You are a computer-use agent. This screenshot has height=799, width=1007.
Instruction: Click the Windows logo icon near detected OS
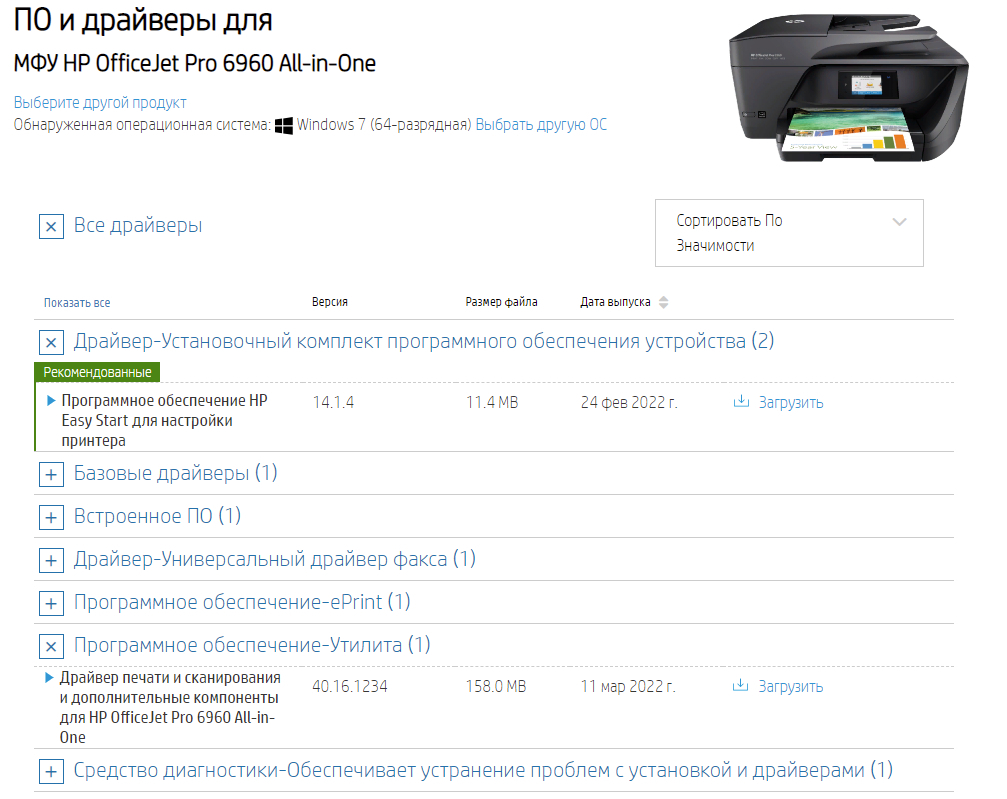point(284,126)
